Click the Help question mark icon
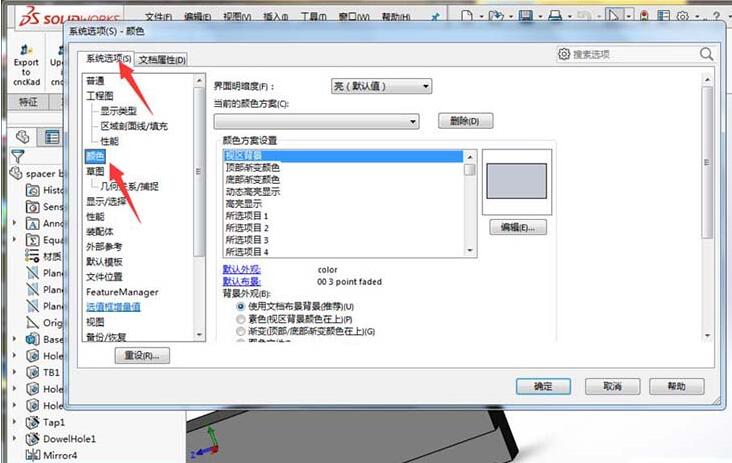The width and height of the screenshot is (732, 463). tap(716, 16)
